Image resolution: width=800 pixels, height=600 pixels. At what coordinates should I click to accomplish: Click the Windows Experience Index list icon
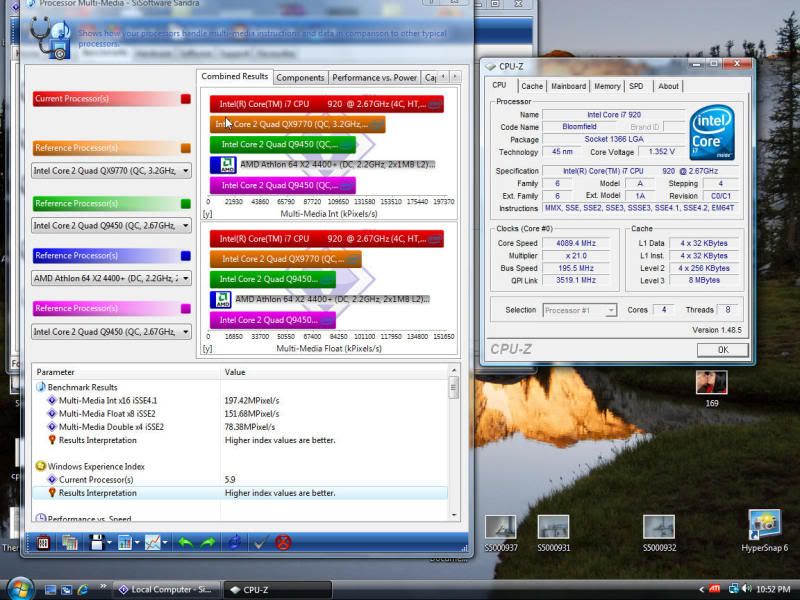tap(41, 466)
